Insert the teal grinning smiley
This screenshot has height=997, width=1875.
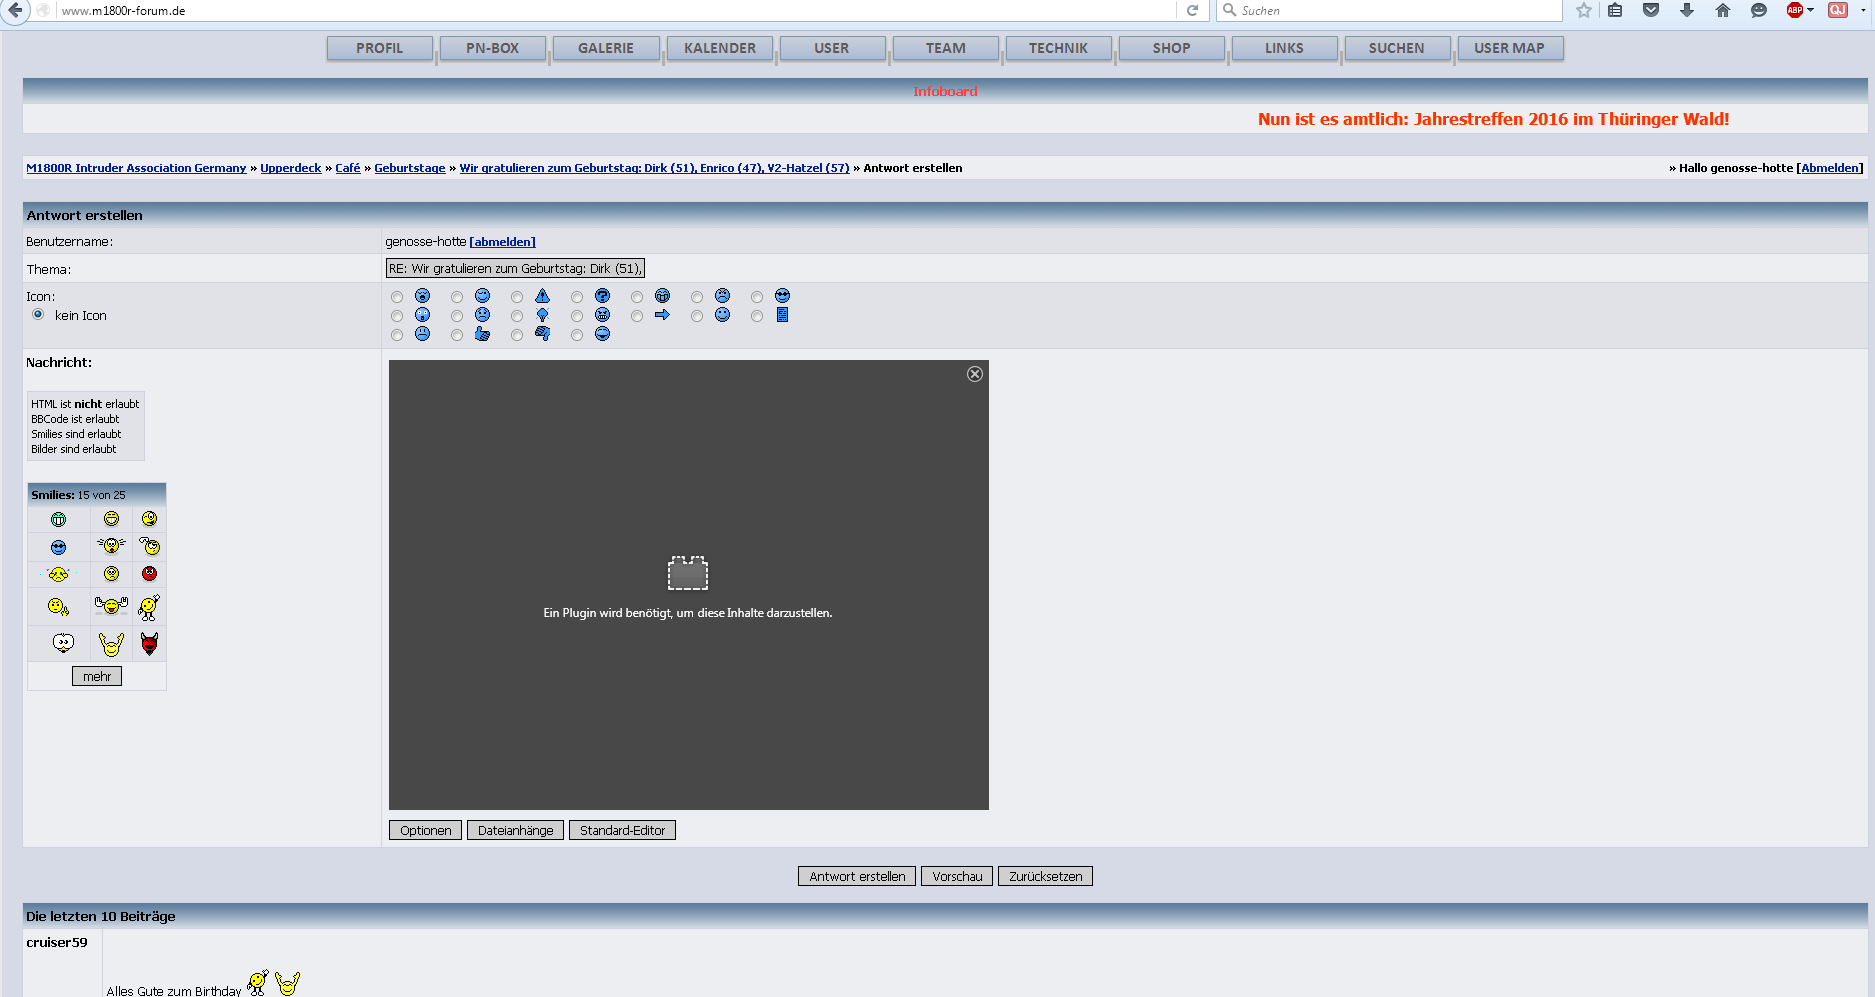pyautogui.click(x=58, y=519)
